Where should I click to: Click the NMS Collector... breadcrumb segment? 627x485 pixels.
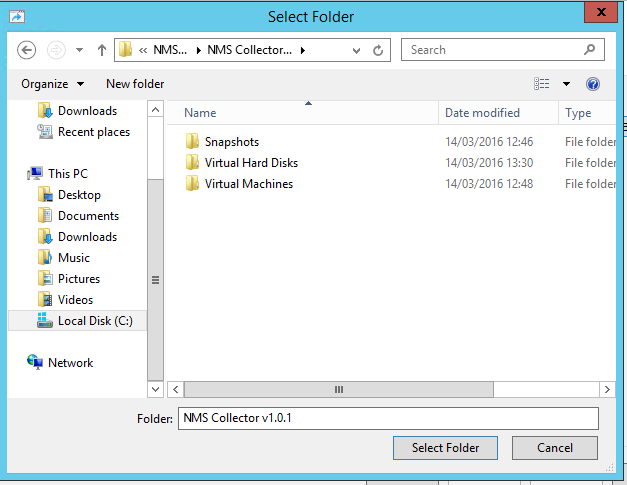coord(250,50)
